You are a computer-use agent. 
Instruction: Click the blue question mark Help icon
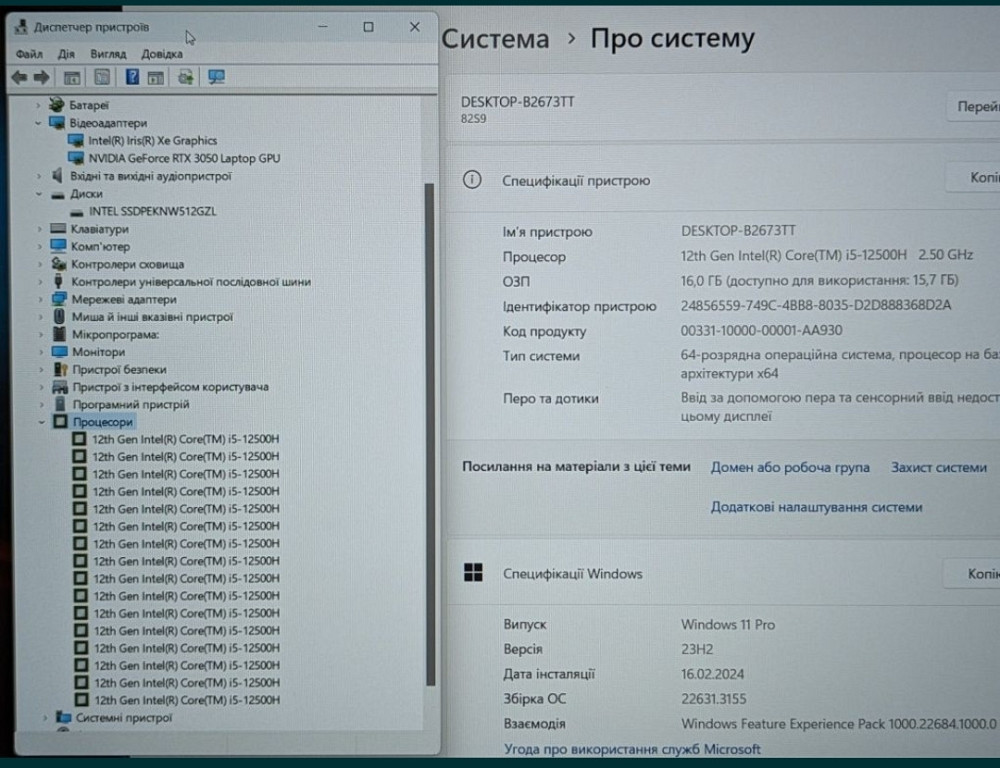point(132,77)
